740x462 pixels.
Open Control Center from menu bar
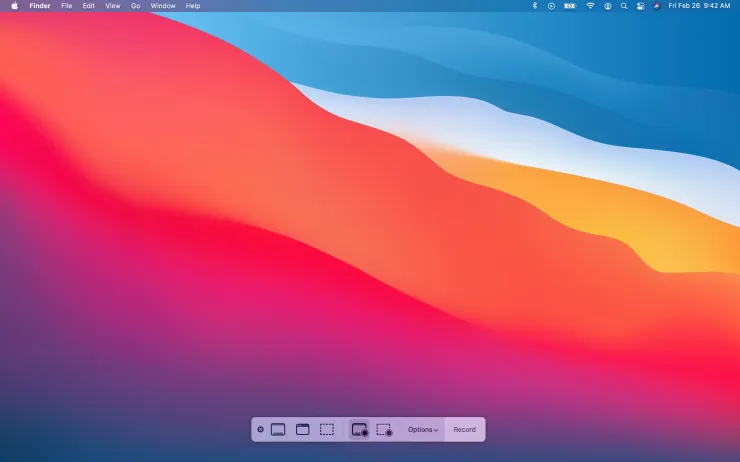point(641,6)
